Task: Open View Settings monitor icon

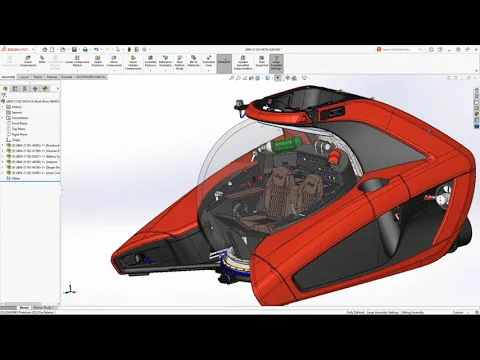Action: pyautogui.click(x=304, y=78)
